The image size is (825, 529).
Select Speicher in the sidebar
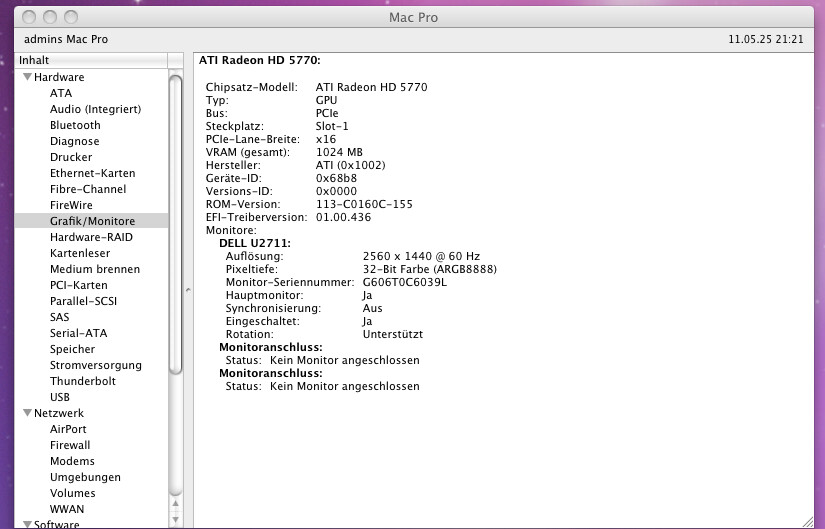pos(73,349)
